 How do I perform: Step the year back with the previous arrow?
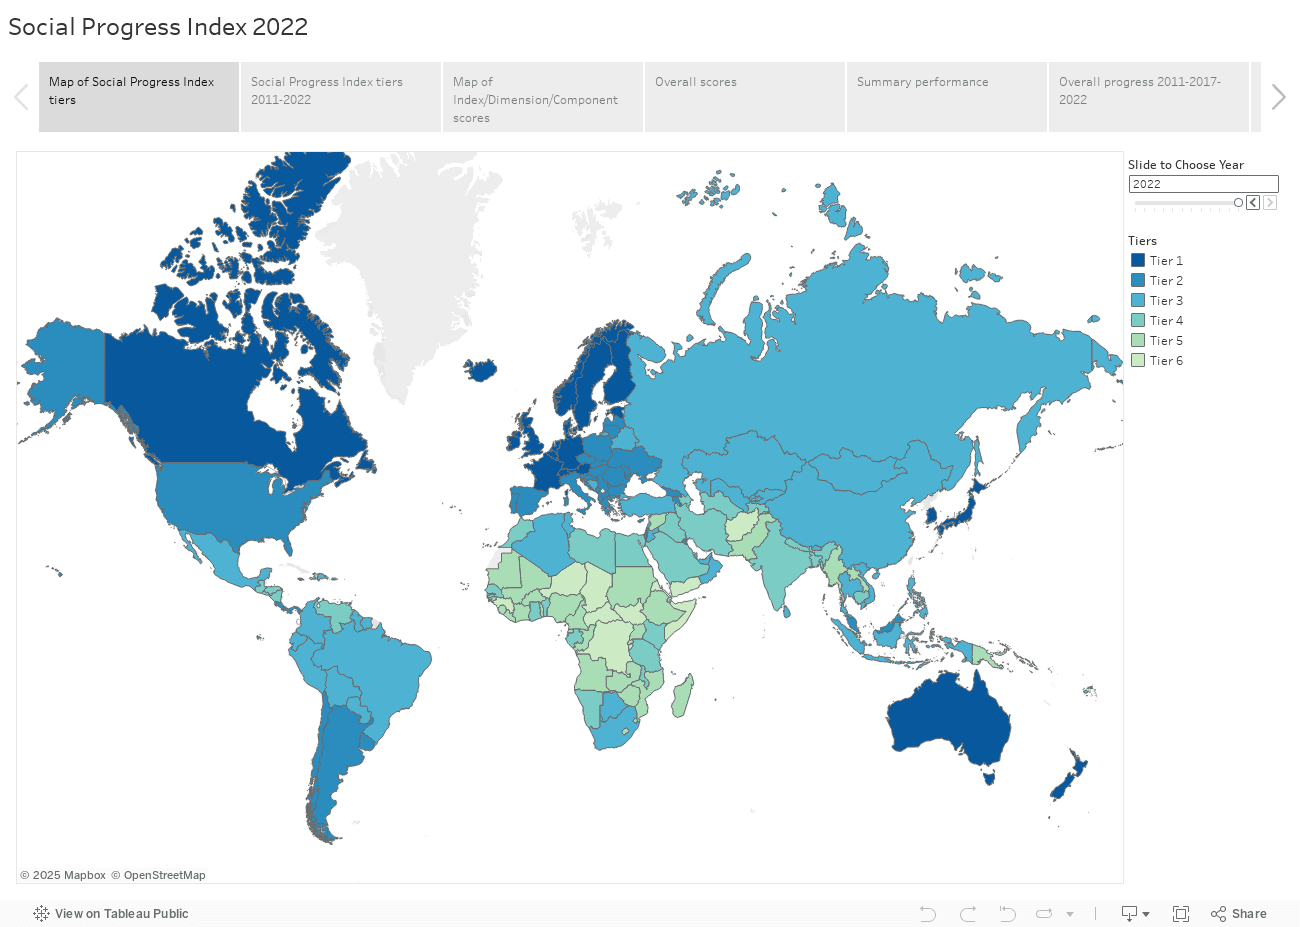1253,203
